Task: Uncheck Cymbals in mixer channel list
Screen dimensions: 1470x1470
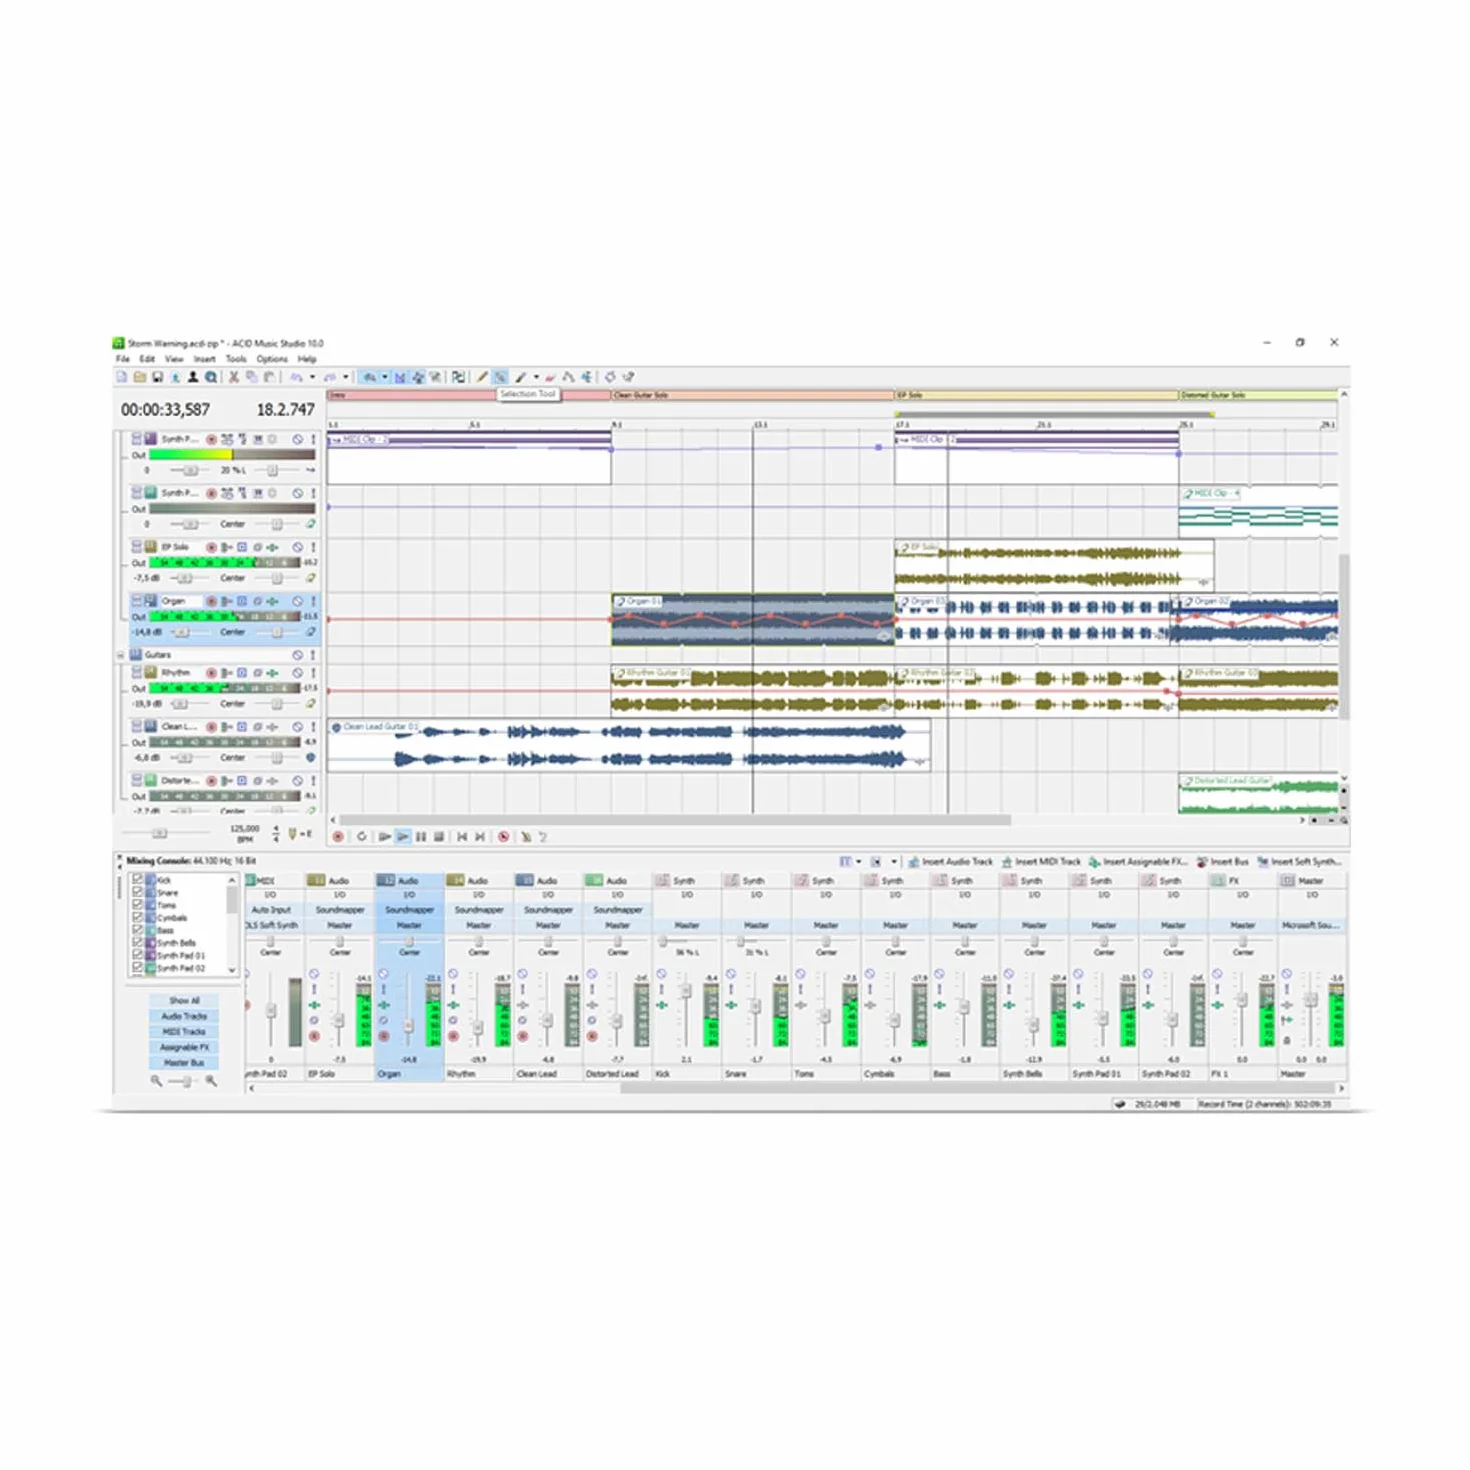Action: [x=138, y=917]
